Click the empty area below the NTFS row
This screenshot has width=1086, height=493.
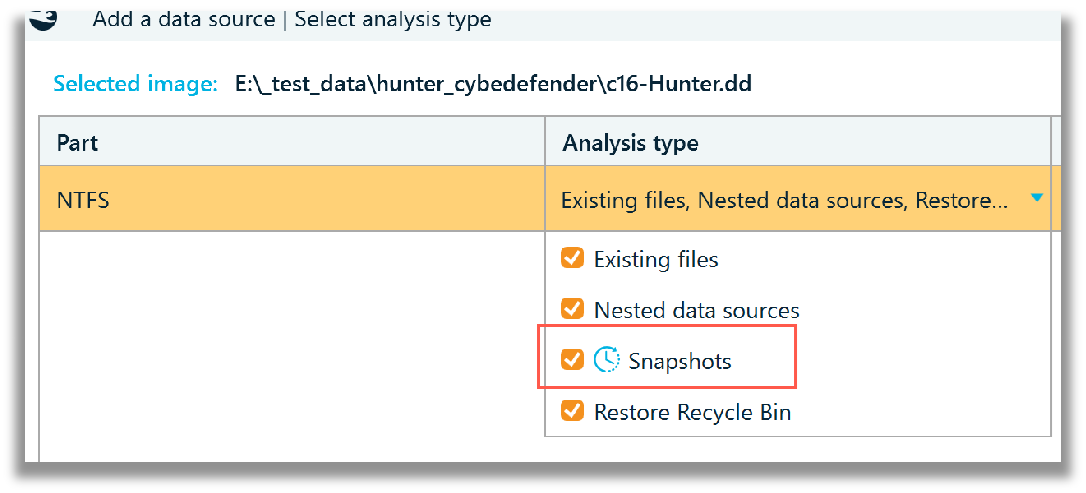coord(292,346)
